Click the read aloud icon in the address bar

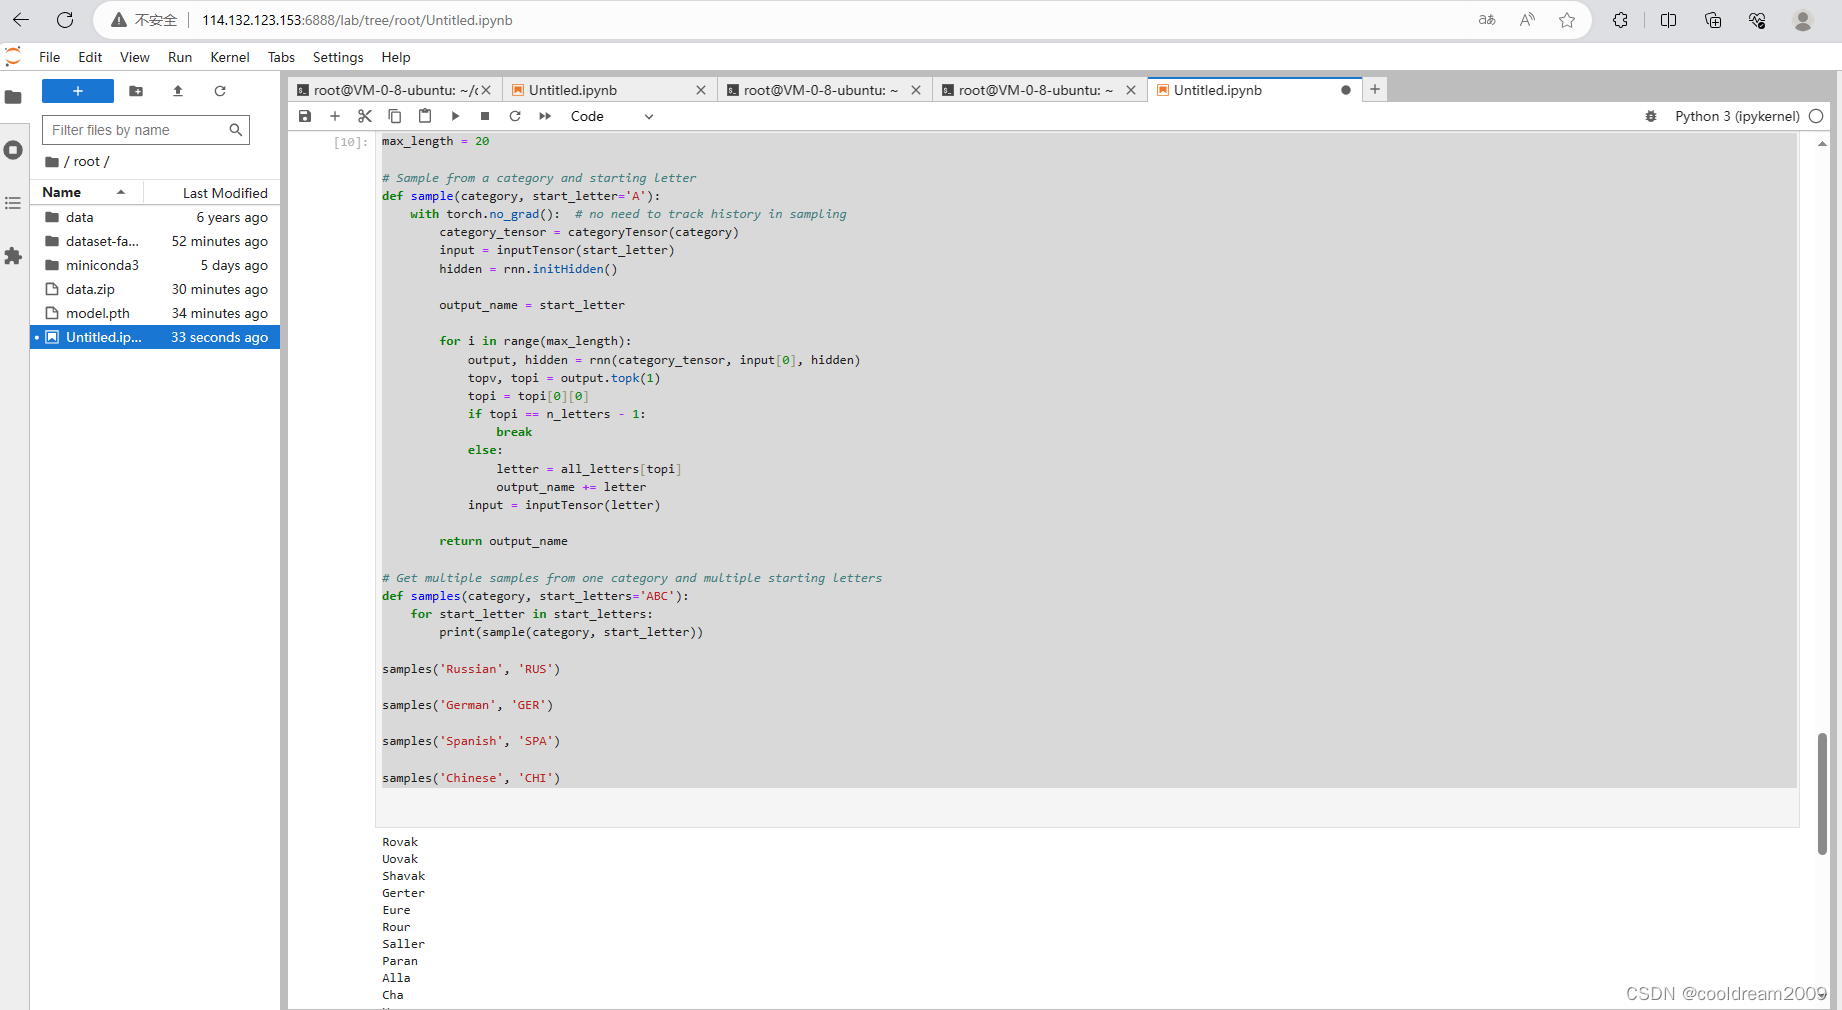click(1527, 20)
